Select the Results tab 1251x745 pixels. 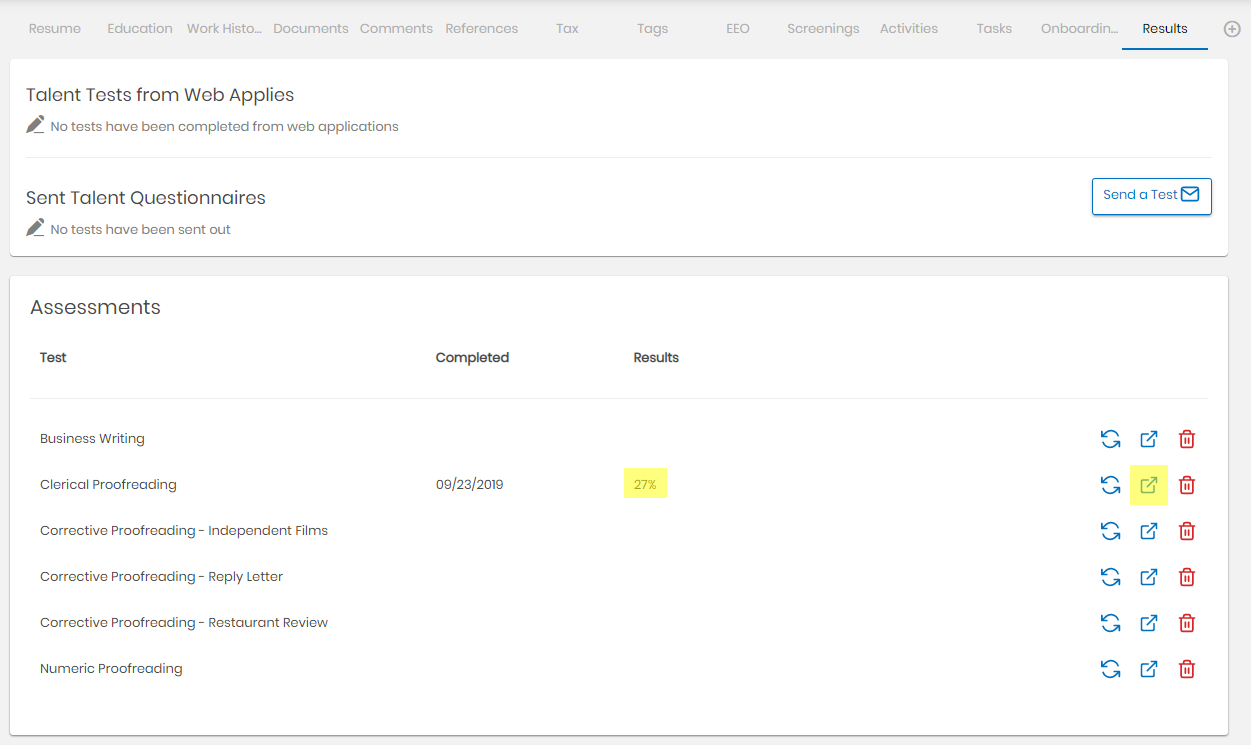1165,29
